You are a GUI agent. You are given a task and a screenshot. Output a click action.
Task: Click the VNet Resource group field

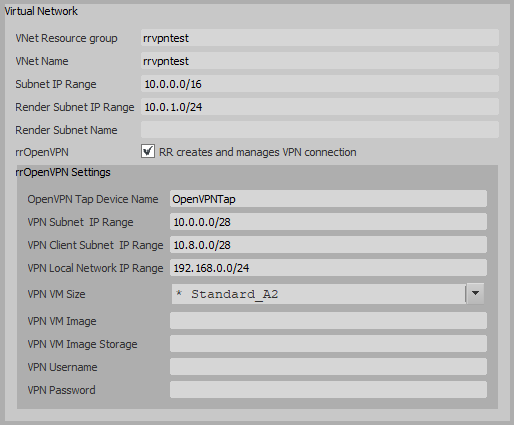[x=320, y=38]
